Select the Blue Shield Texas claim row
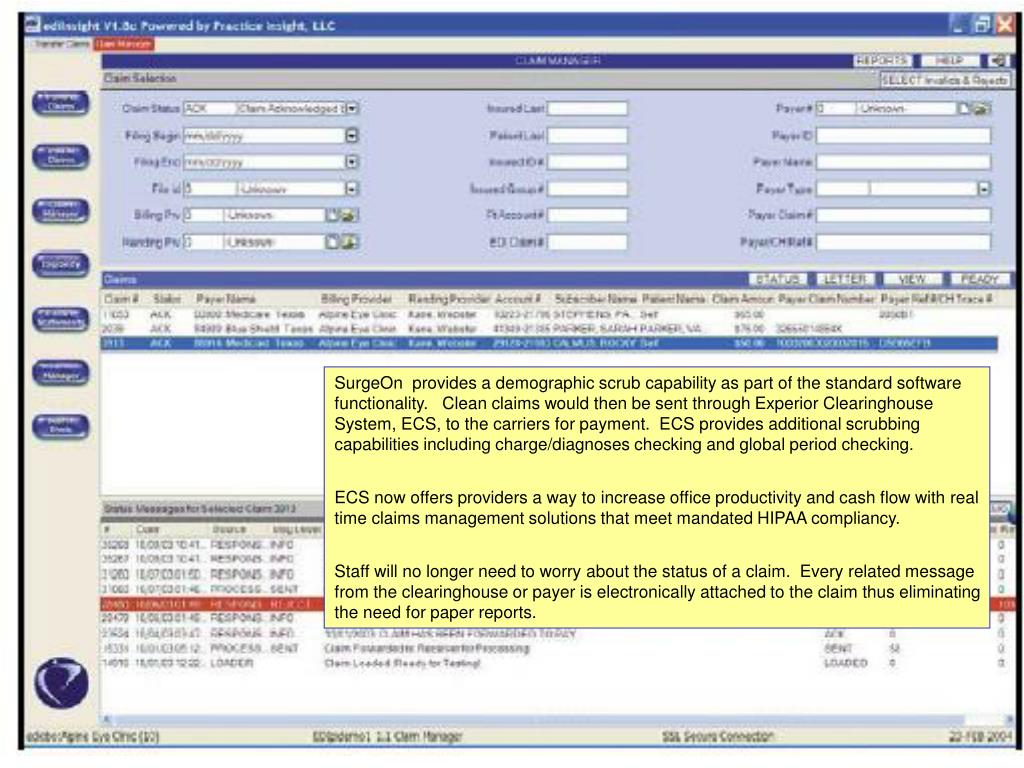 [549, 328]
